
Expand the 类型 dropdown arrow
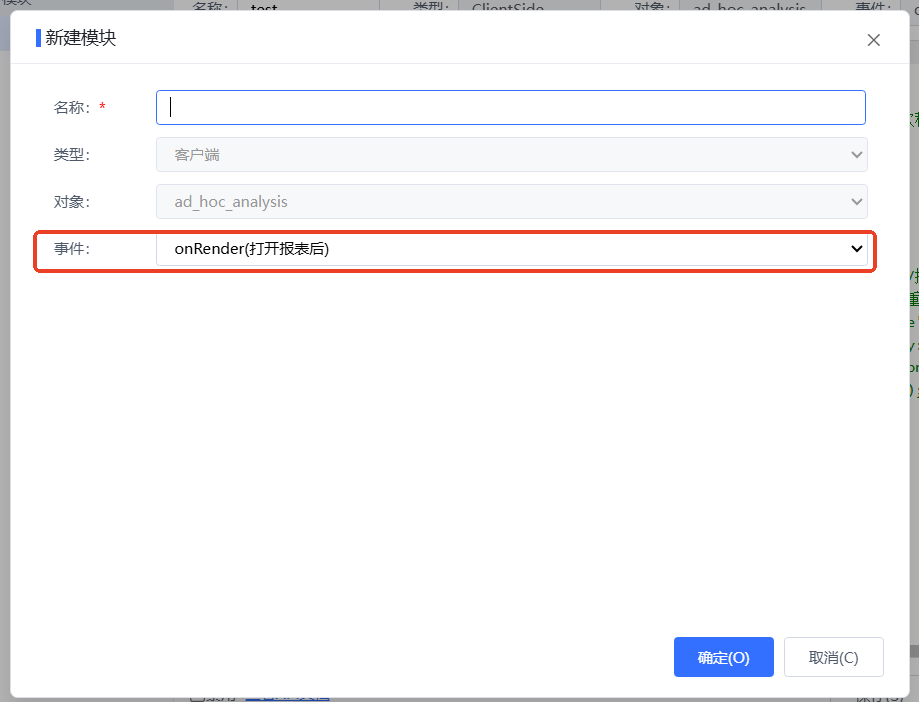point(856,155)
